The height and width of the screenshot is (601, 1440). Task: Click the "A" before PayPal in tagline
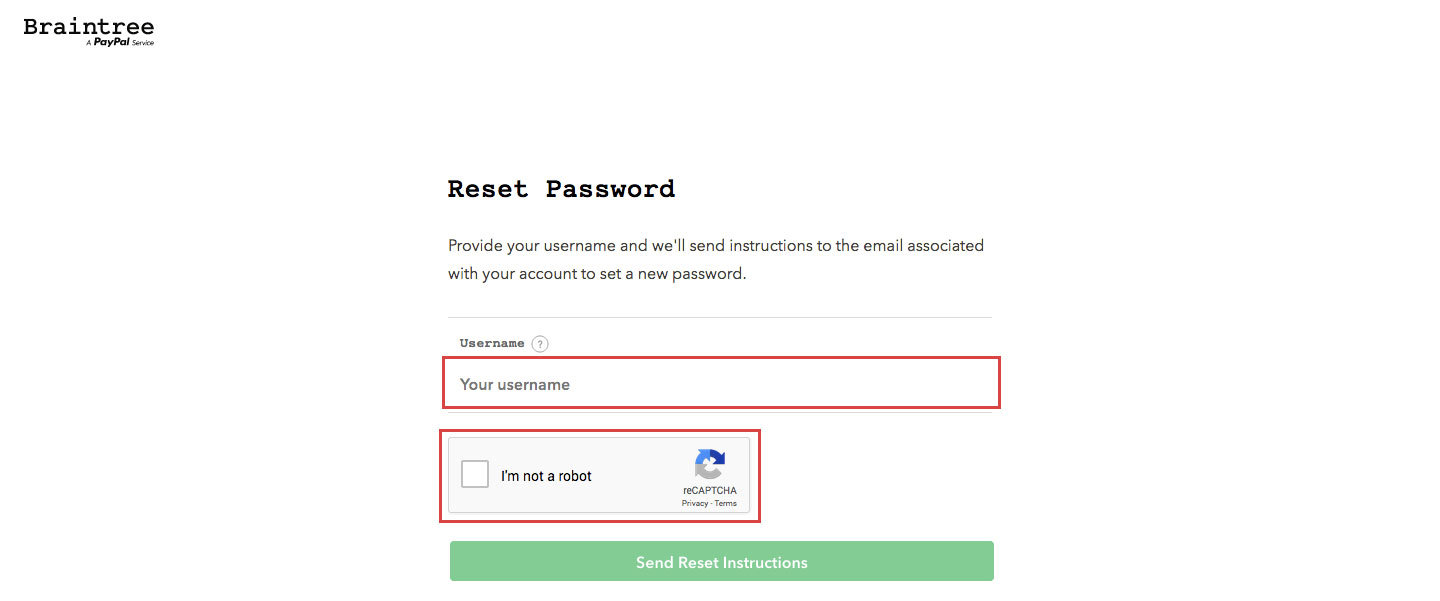(x=89, y=43)
